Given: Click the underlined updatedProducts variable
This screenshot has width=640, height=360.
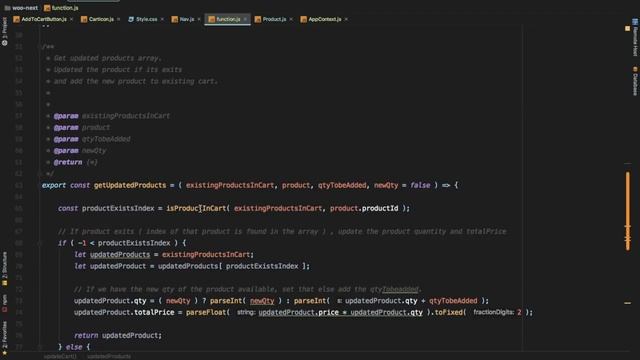Looking at the screenshot, I should point(120,255).
